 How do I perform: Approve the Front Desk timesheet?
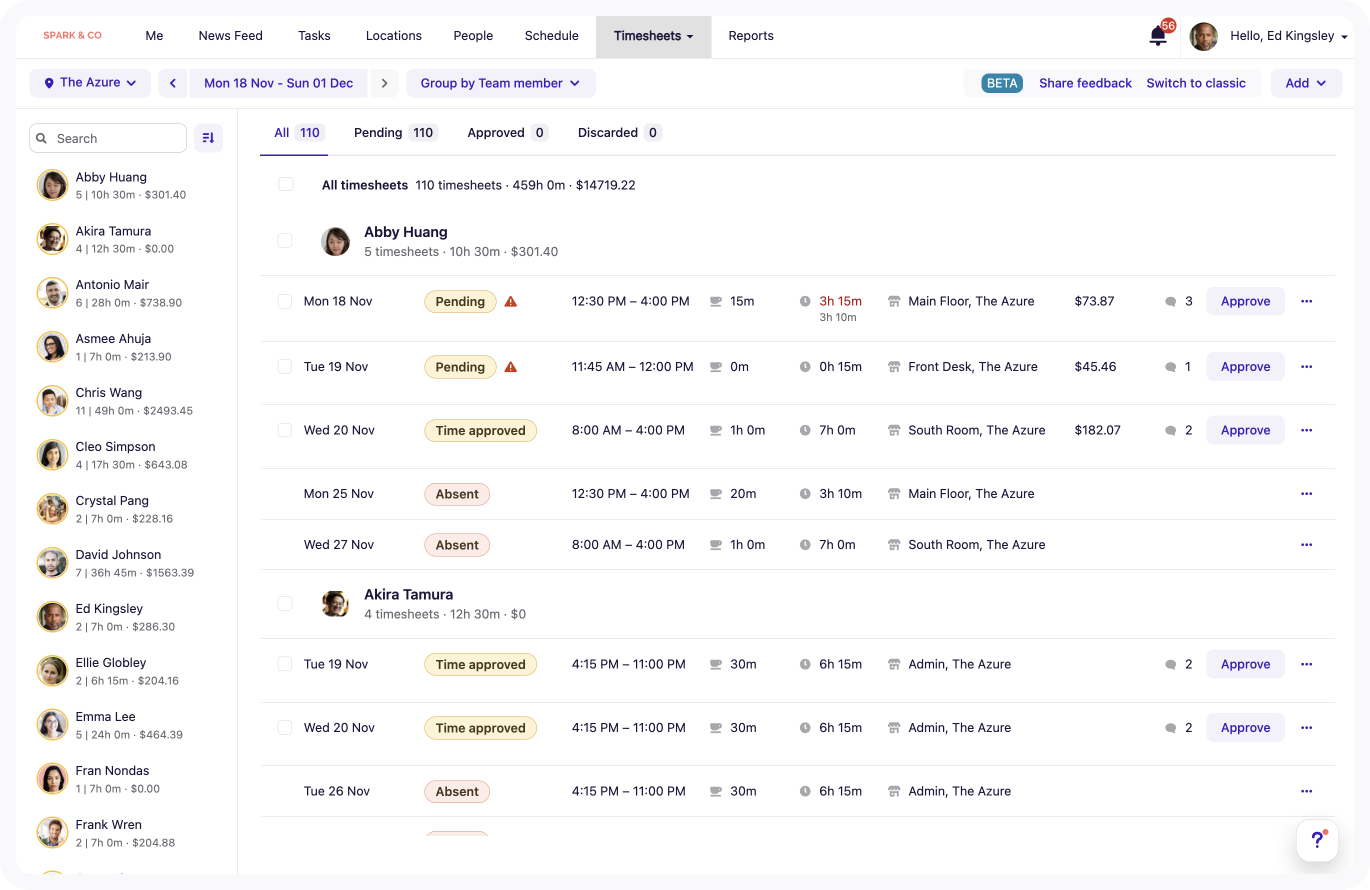point(1245,367)
